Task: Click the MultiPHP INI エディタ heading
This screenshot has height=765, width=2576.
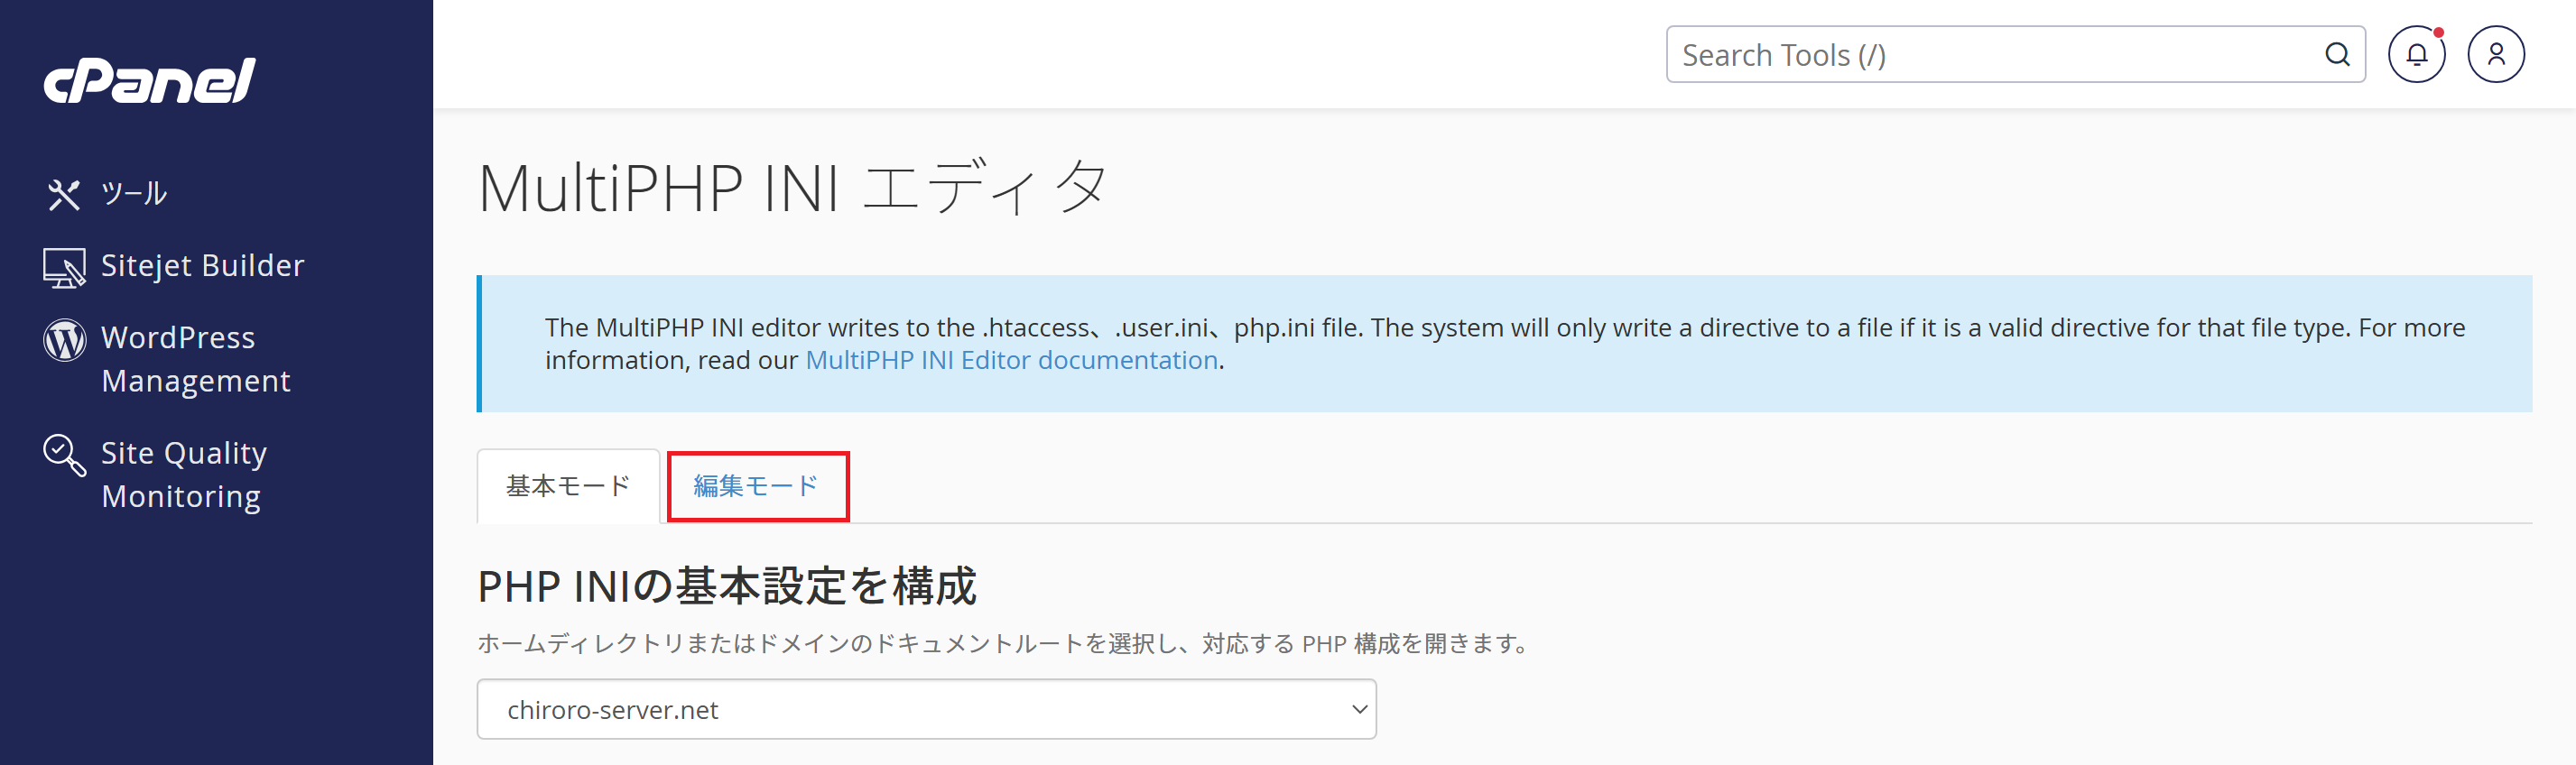Action: (793, 187)
